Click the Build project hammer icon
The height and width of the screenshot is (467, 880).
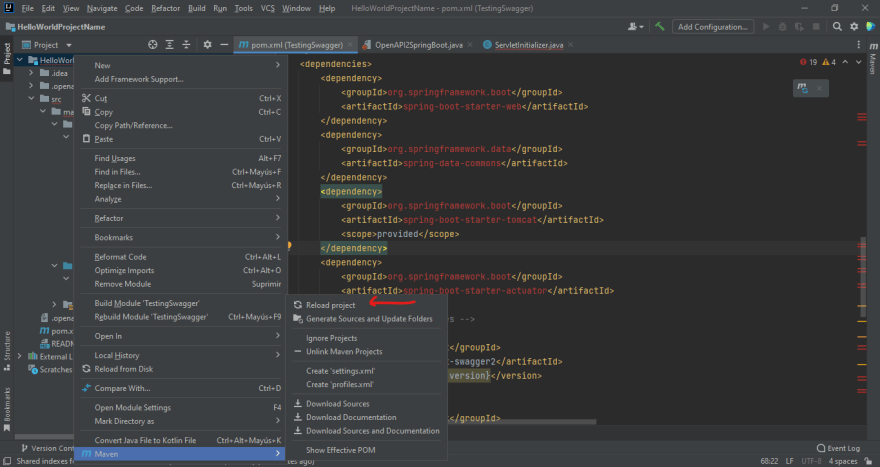659,26
